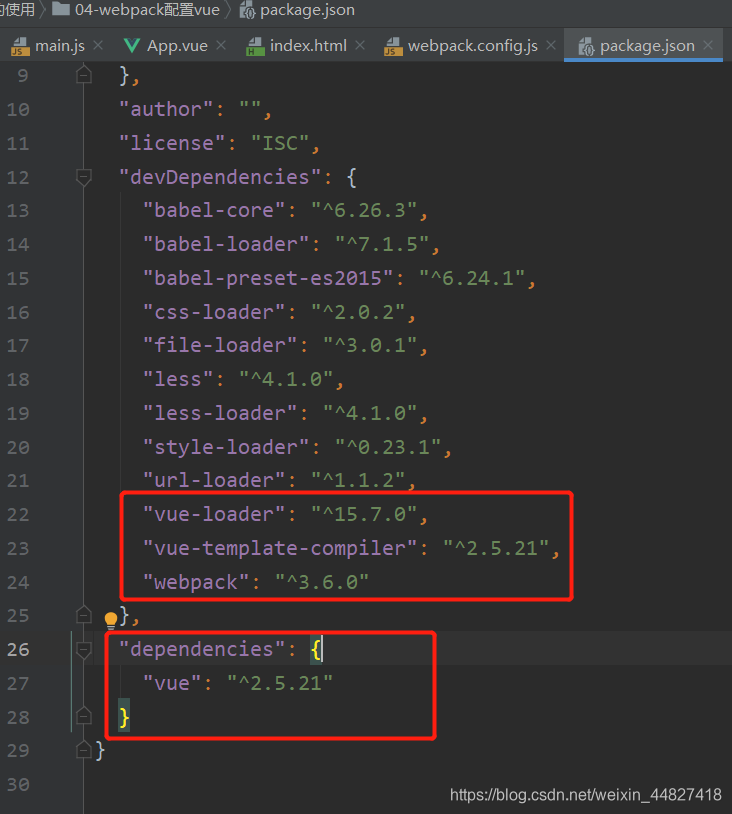Click the "vue-template-compiler" key
The image size is (732, 814).
pyautogui.click(x=280, y=549)
